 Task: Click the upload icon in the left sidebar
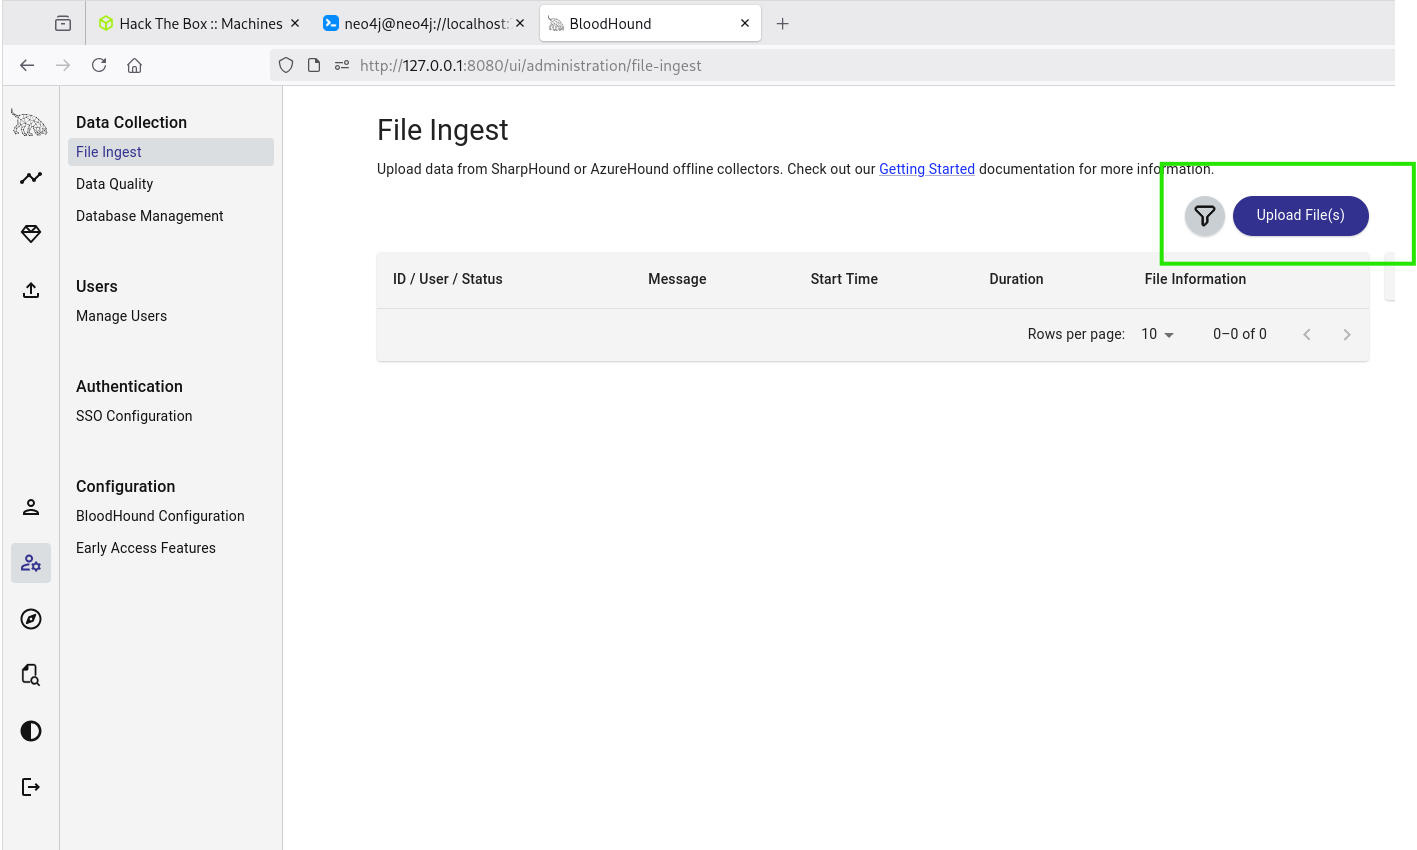click(x=31, y=290)
